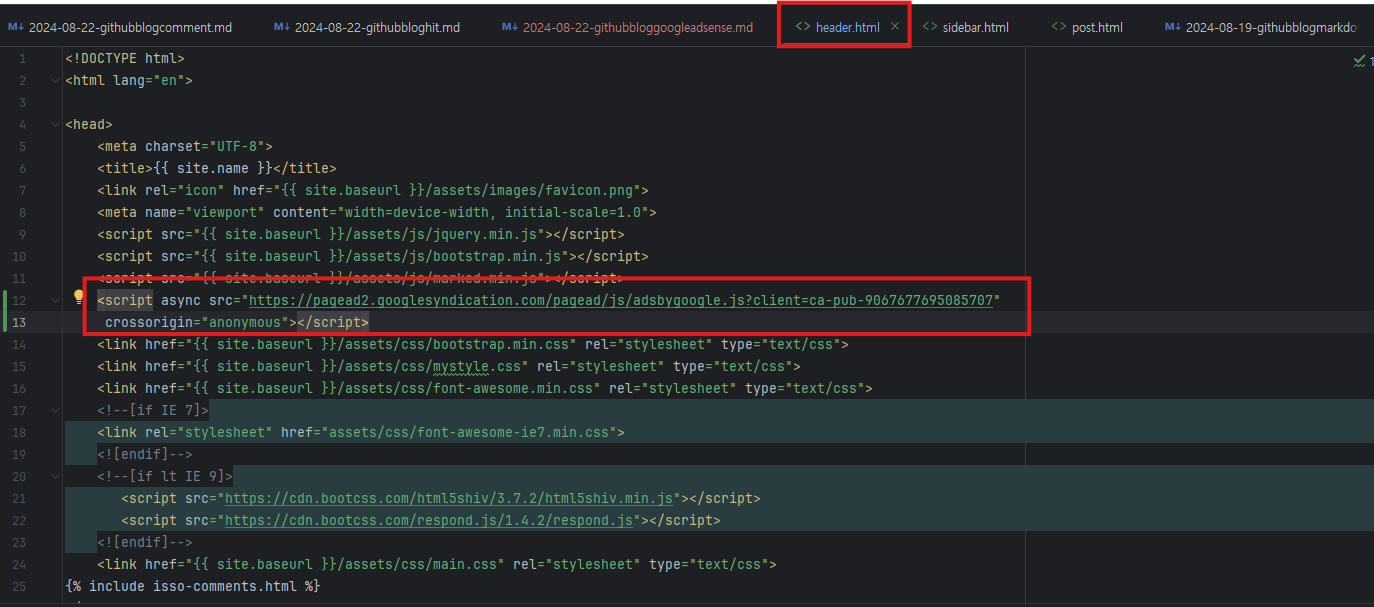Click line number 1 in the gutter

pos(23,59)
